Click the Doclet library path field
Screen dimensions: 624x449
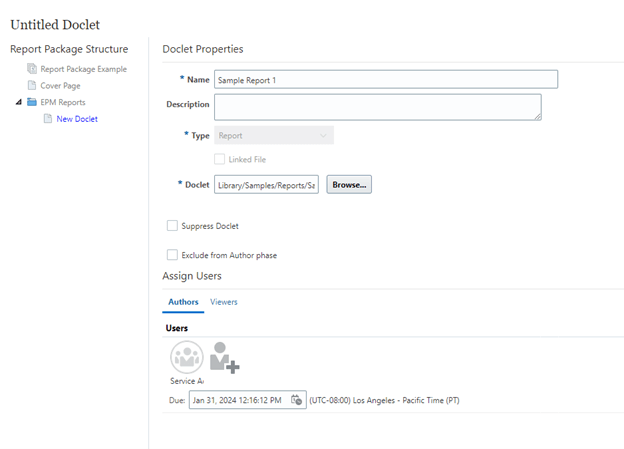pos(266,185)
